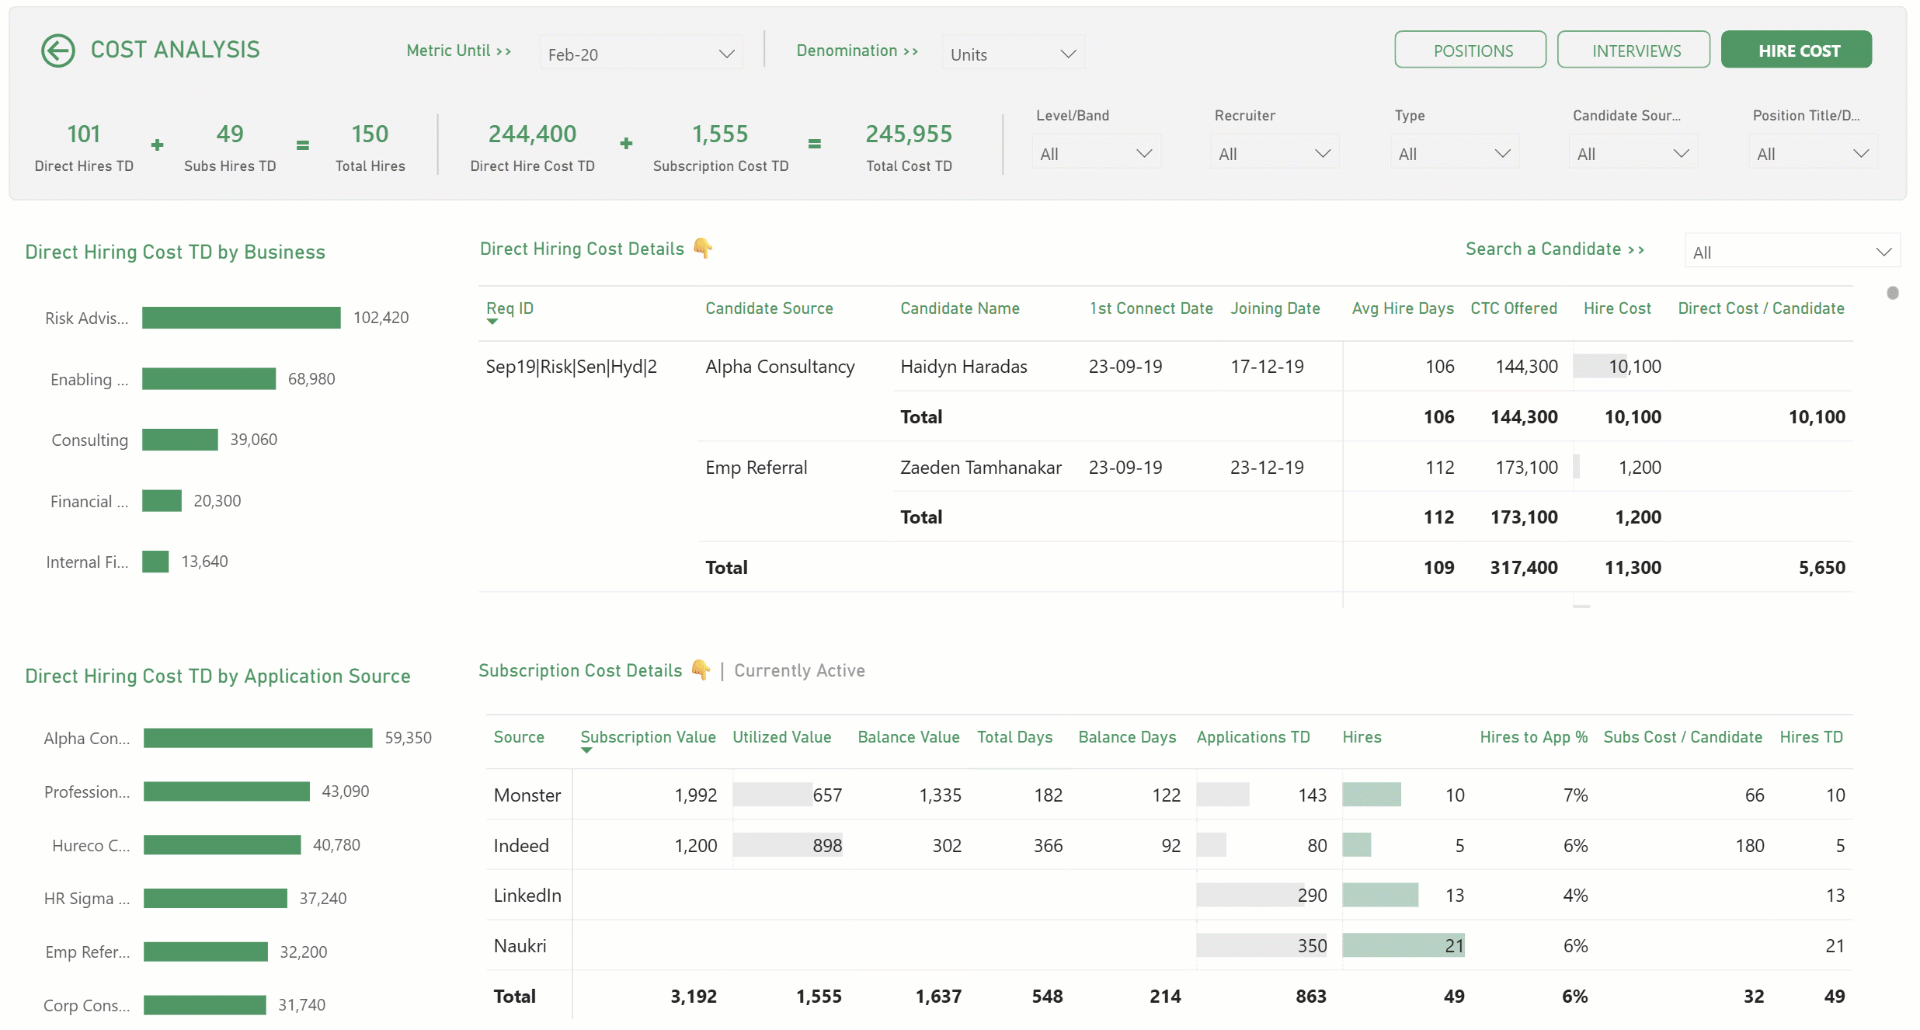Select the LinkedIn source row
The image size is (1920, 1030).
coord(1169,895)
